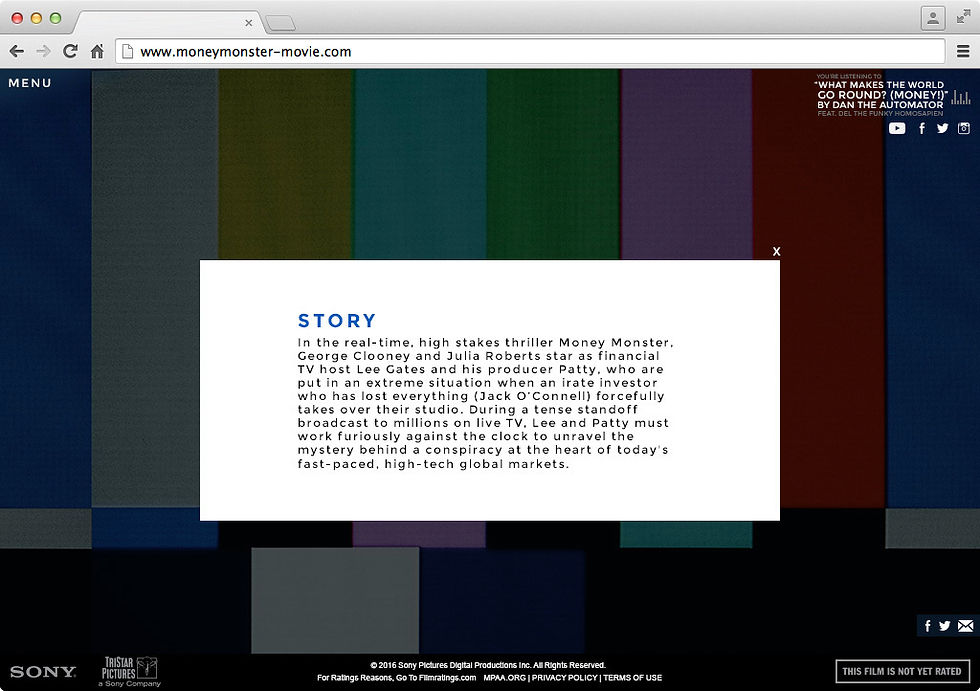The width and height of the screenshot is (980, 691).
Task: Click the browser forward arrow
Action: (43, 51)
